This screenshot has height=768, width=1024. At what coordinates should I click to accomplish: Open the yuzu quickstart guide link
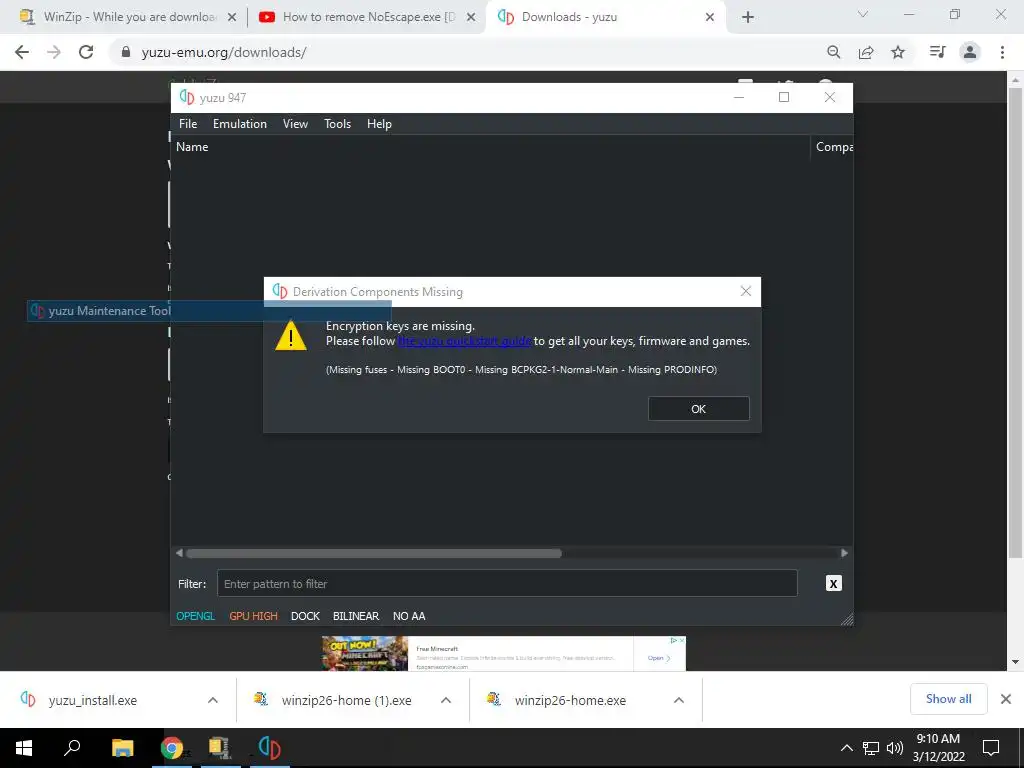point(464,341)
